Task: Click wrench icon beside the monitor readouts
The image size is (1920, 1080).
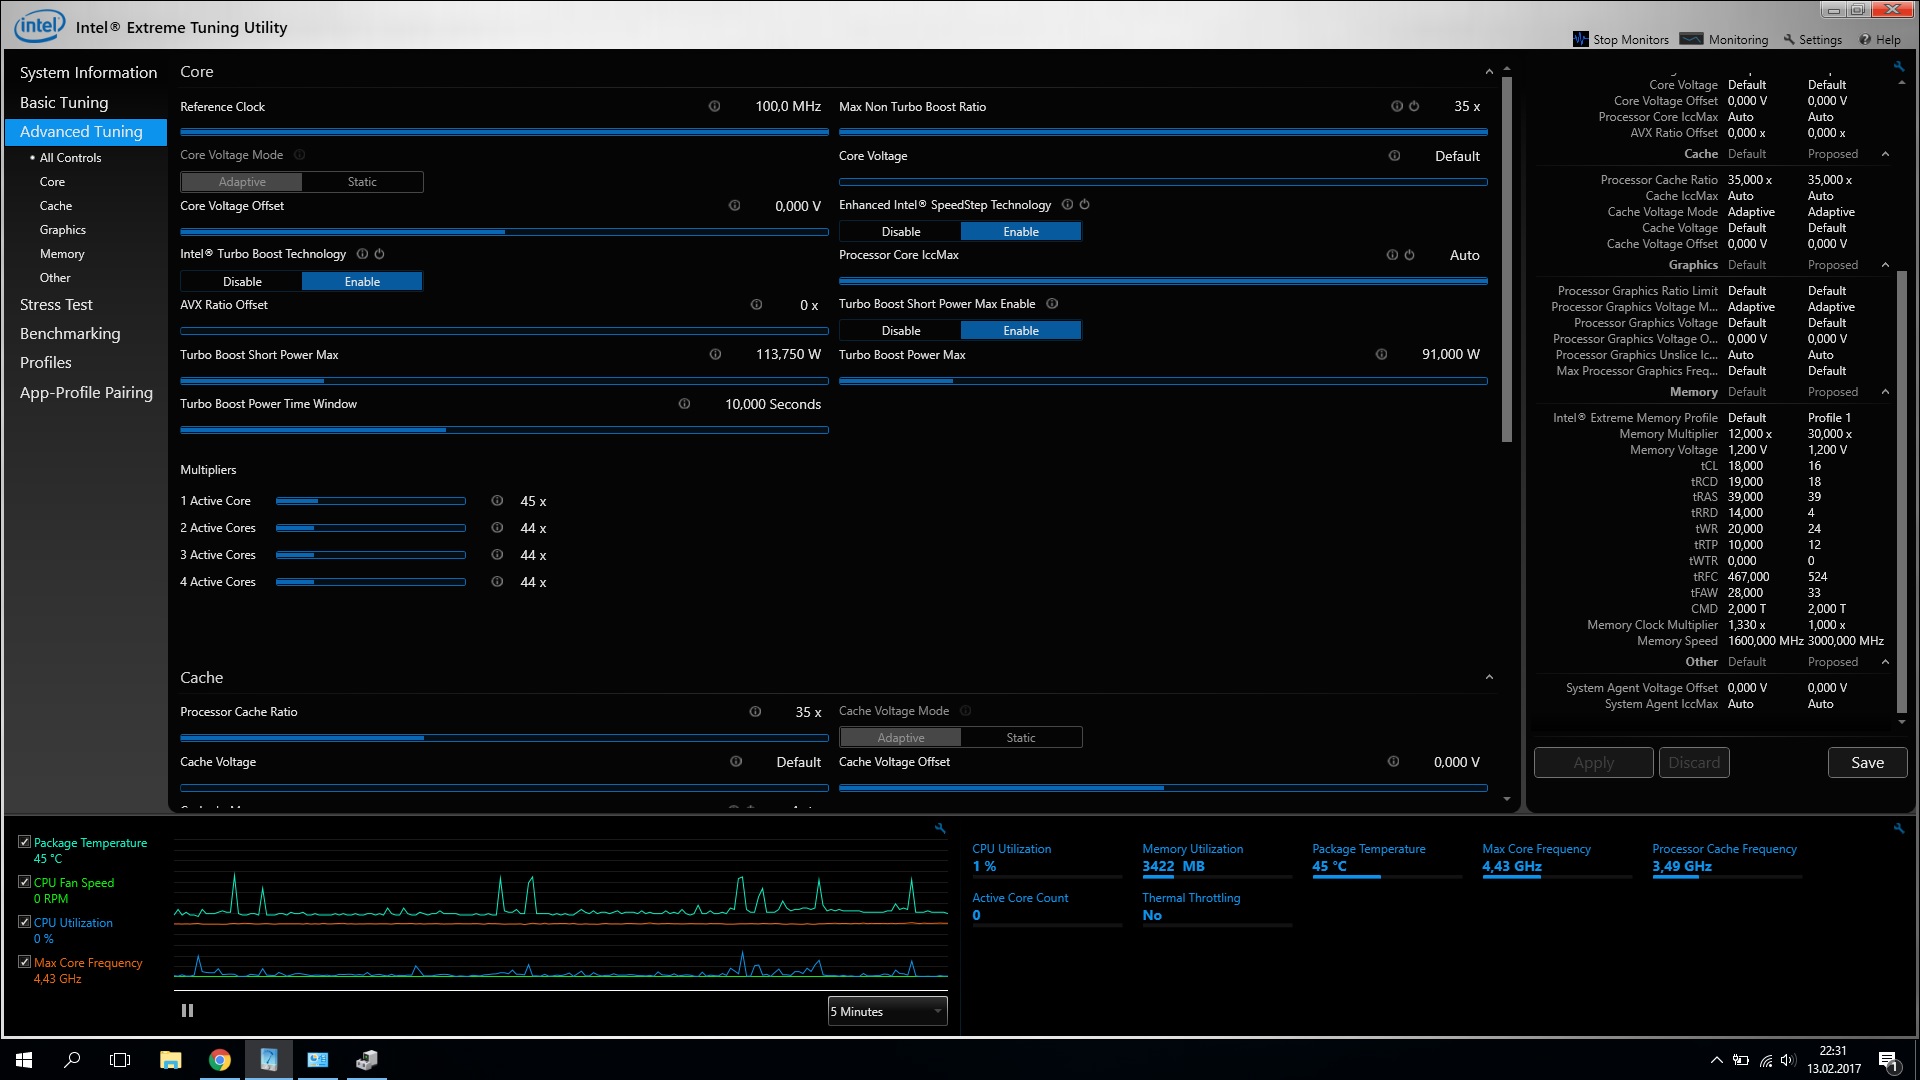Action: pyautogui.click(x=1898, y=828)
